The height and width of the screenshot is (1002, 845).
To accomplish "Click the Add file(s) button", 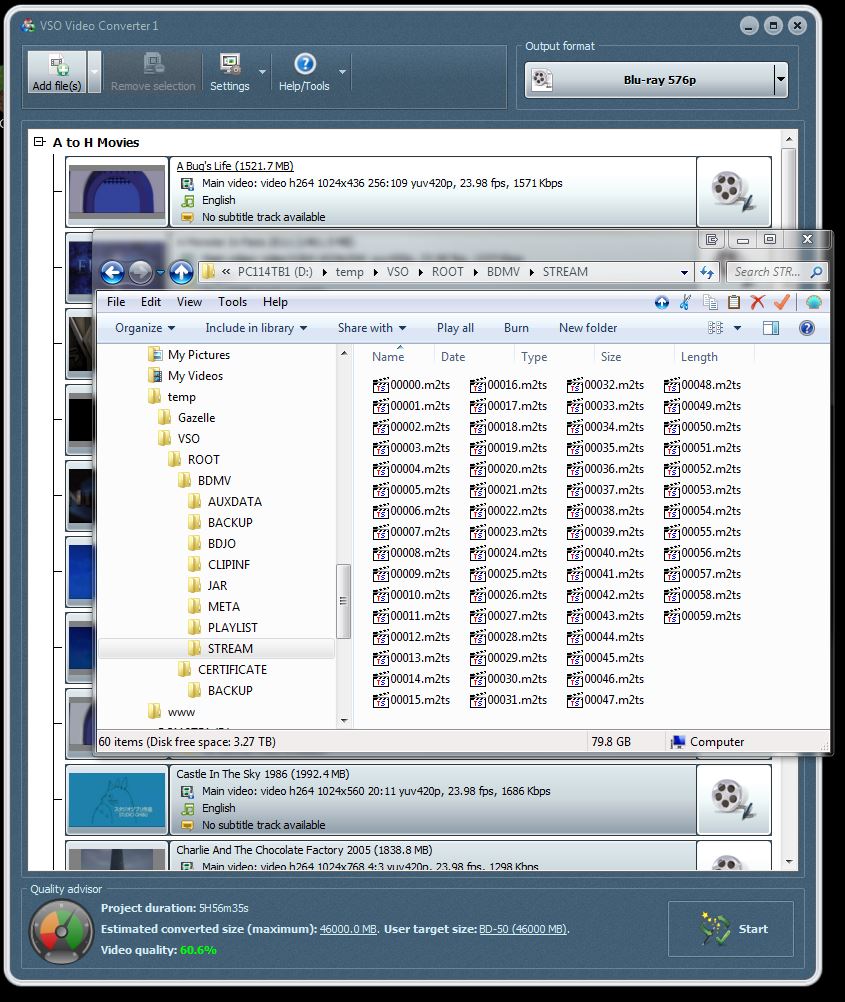I will pyautogui.click(x=57, y=72).
